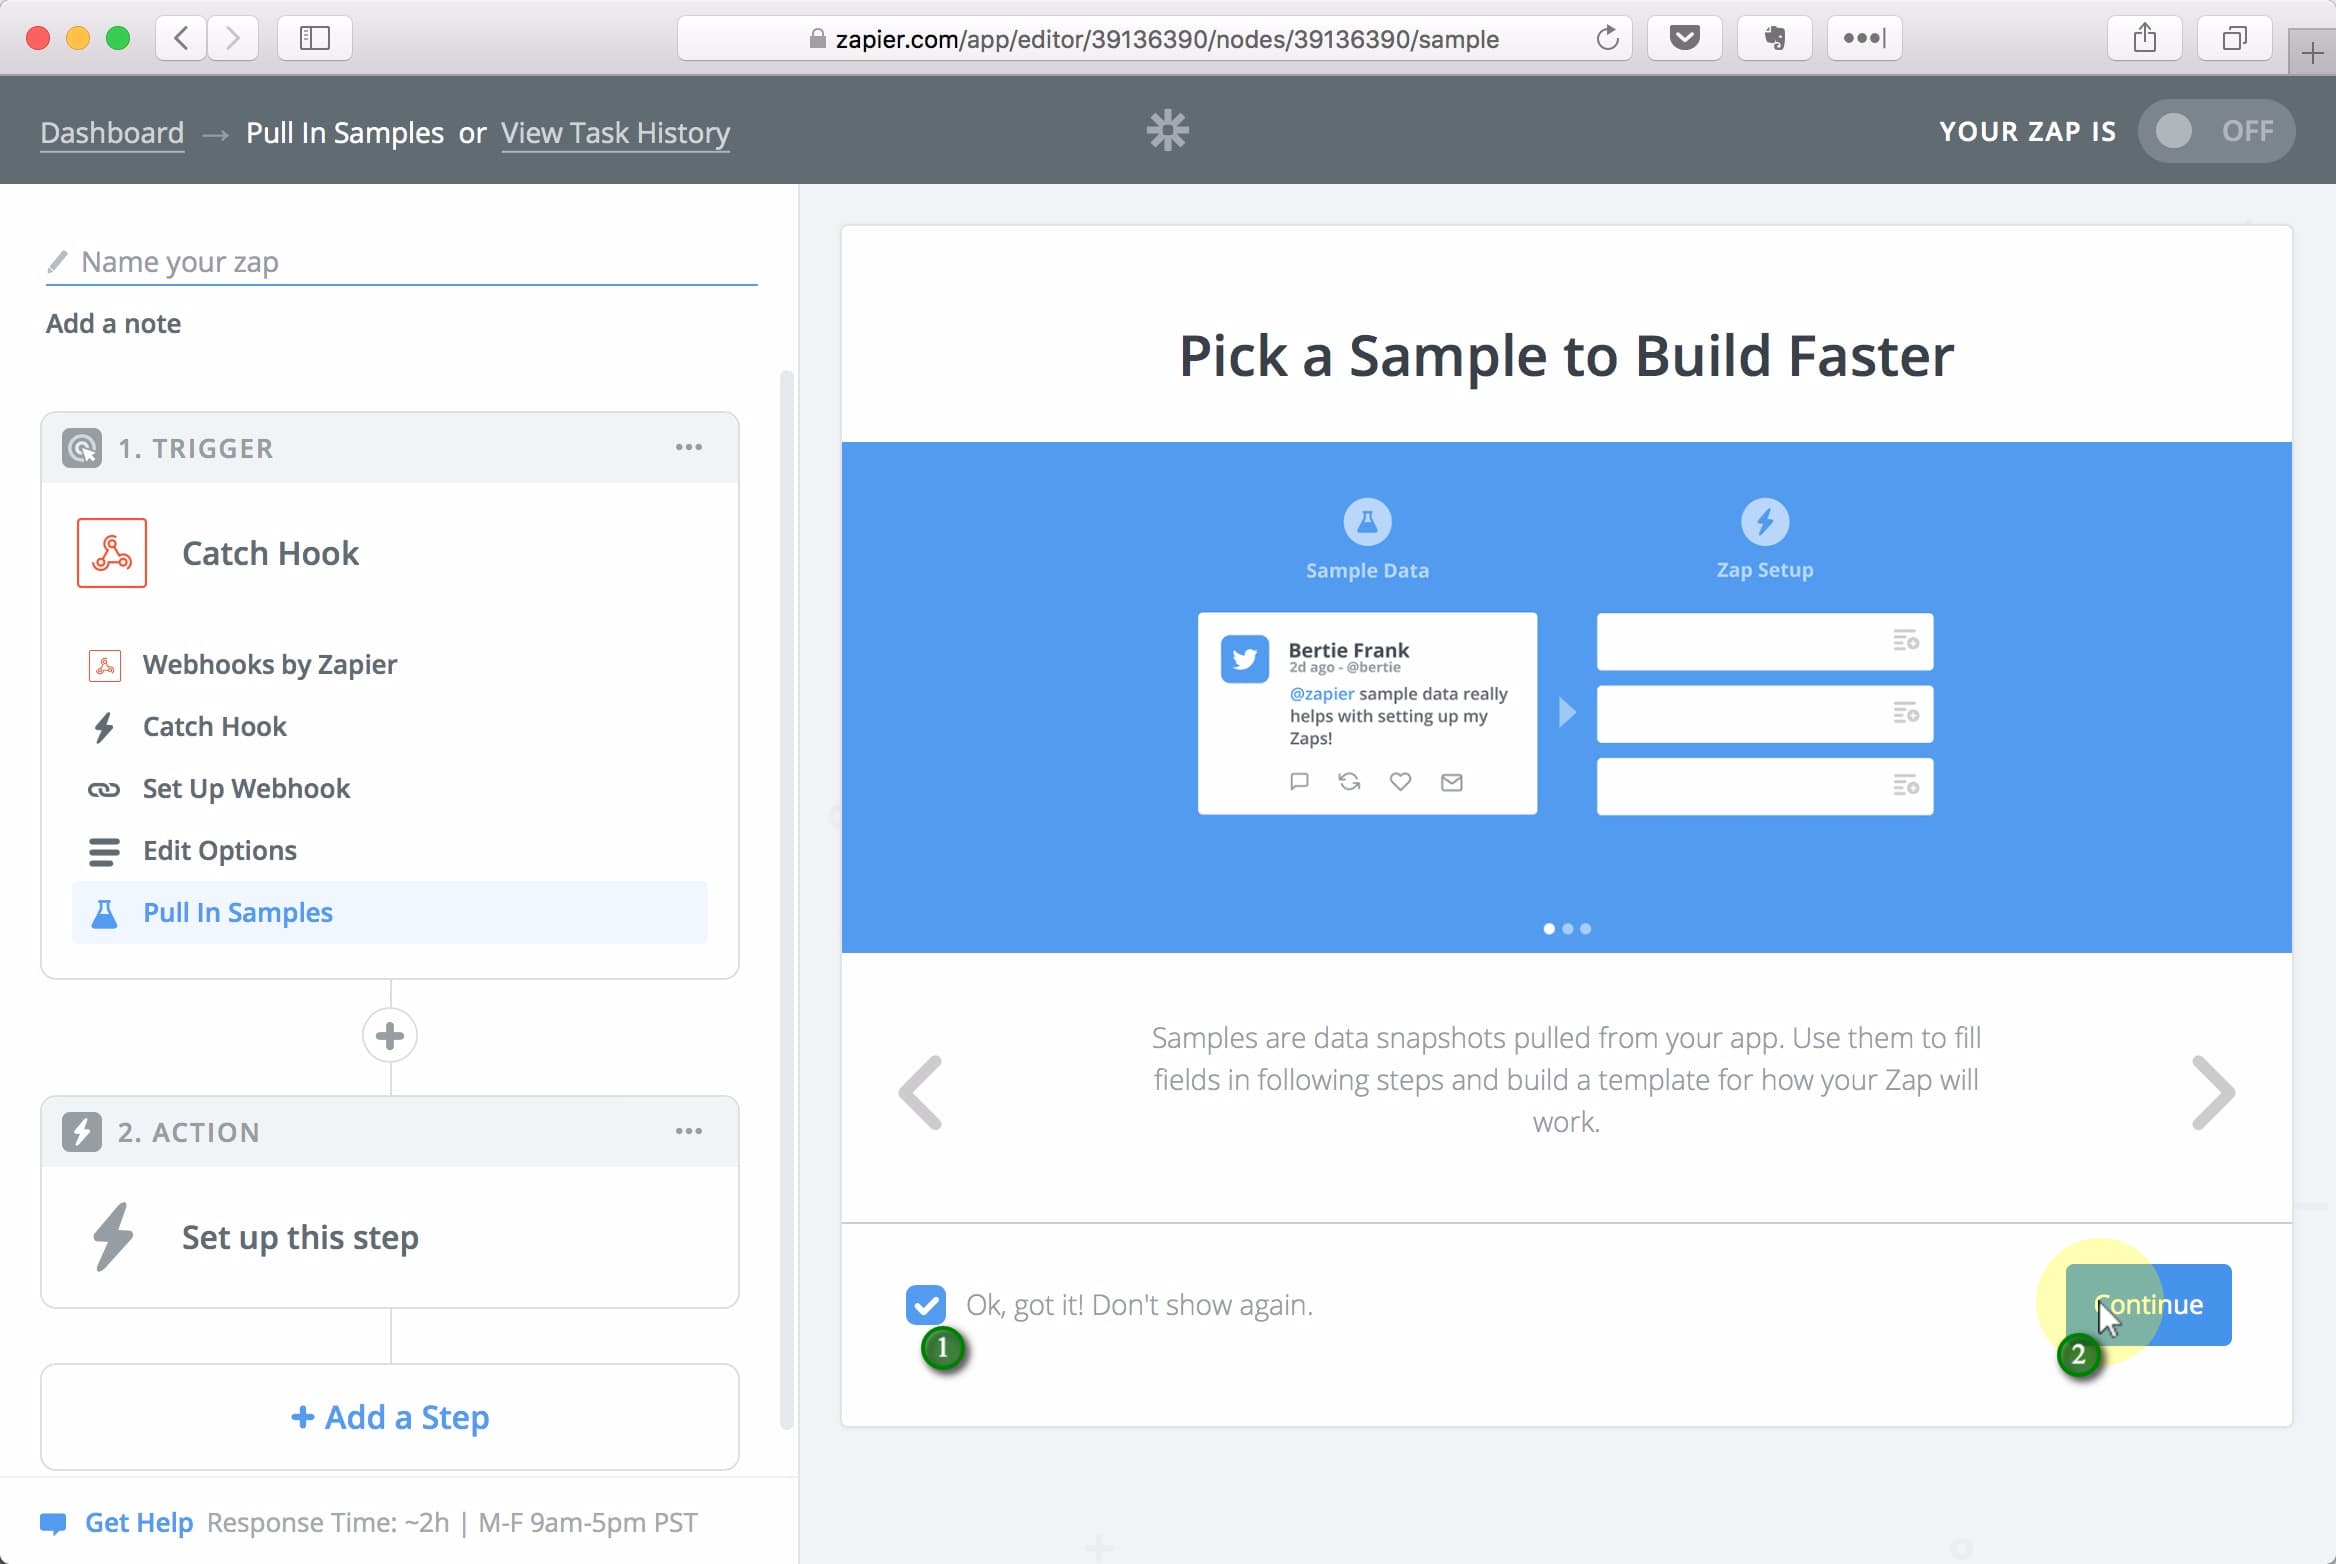Click the Safari address bar URL
This screenshot has height=1564, width=2336.
[x=1155, y=39]
